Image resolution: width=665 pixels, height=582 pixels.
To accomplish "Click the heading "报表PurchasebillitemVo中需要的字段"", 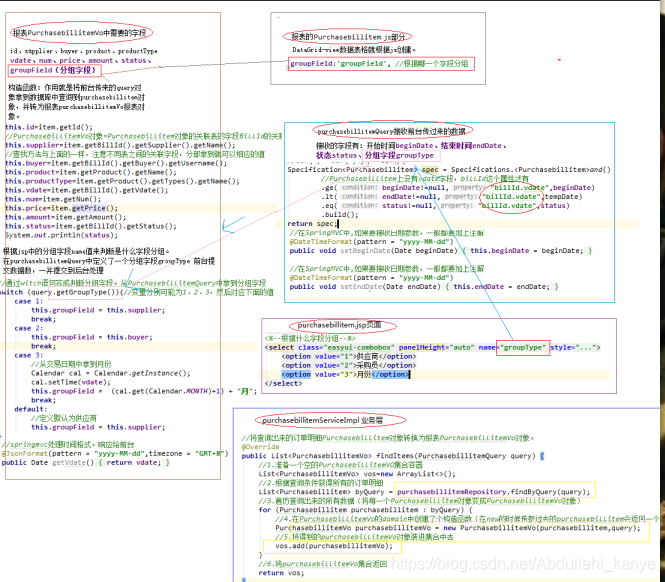I will coord(80,33).
